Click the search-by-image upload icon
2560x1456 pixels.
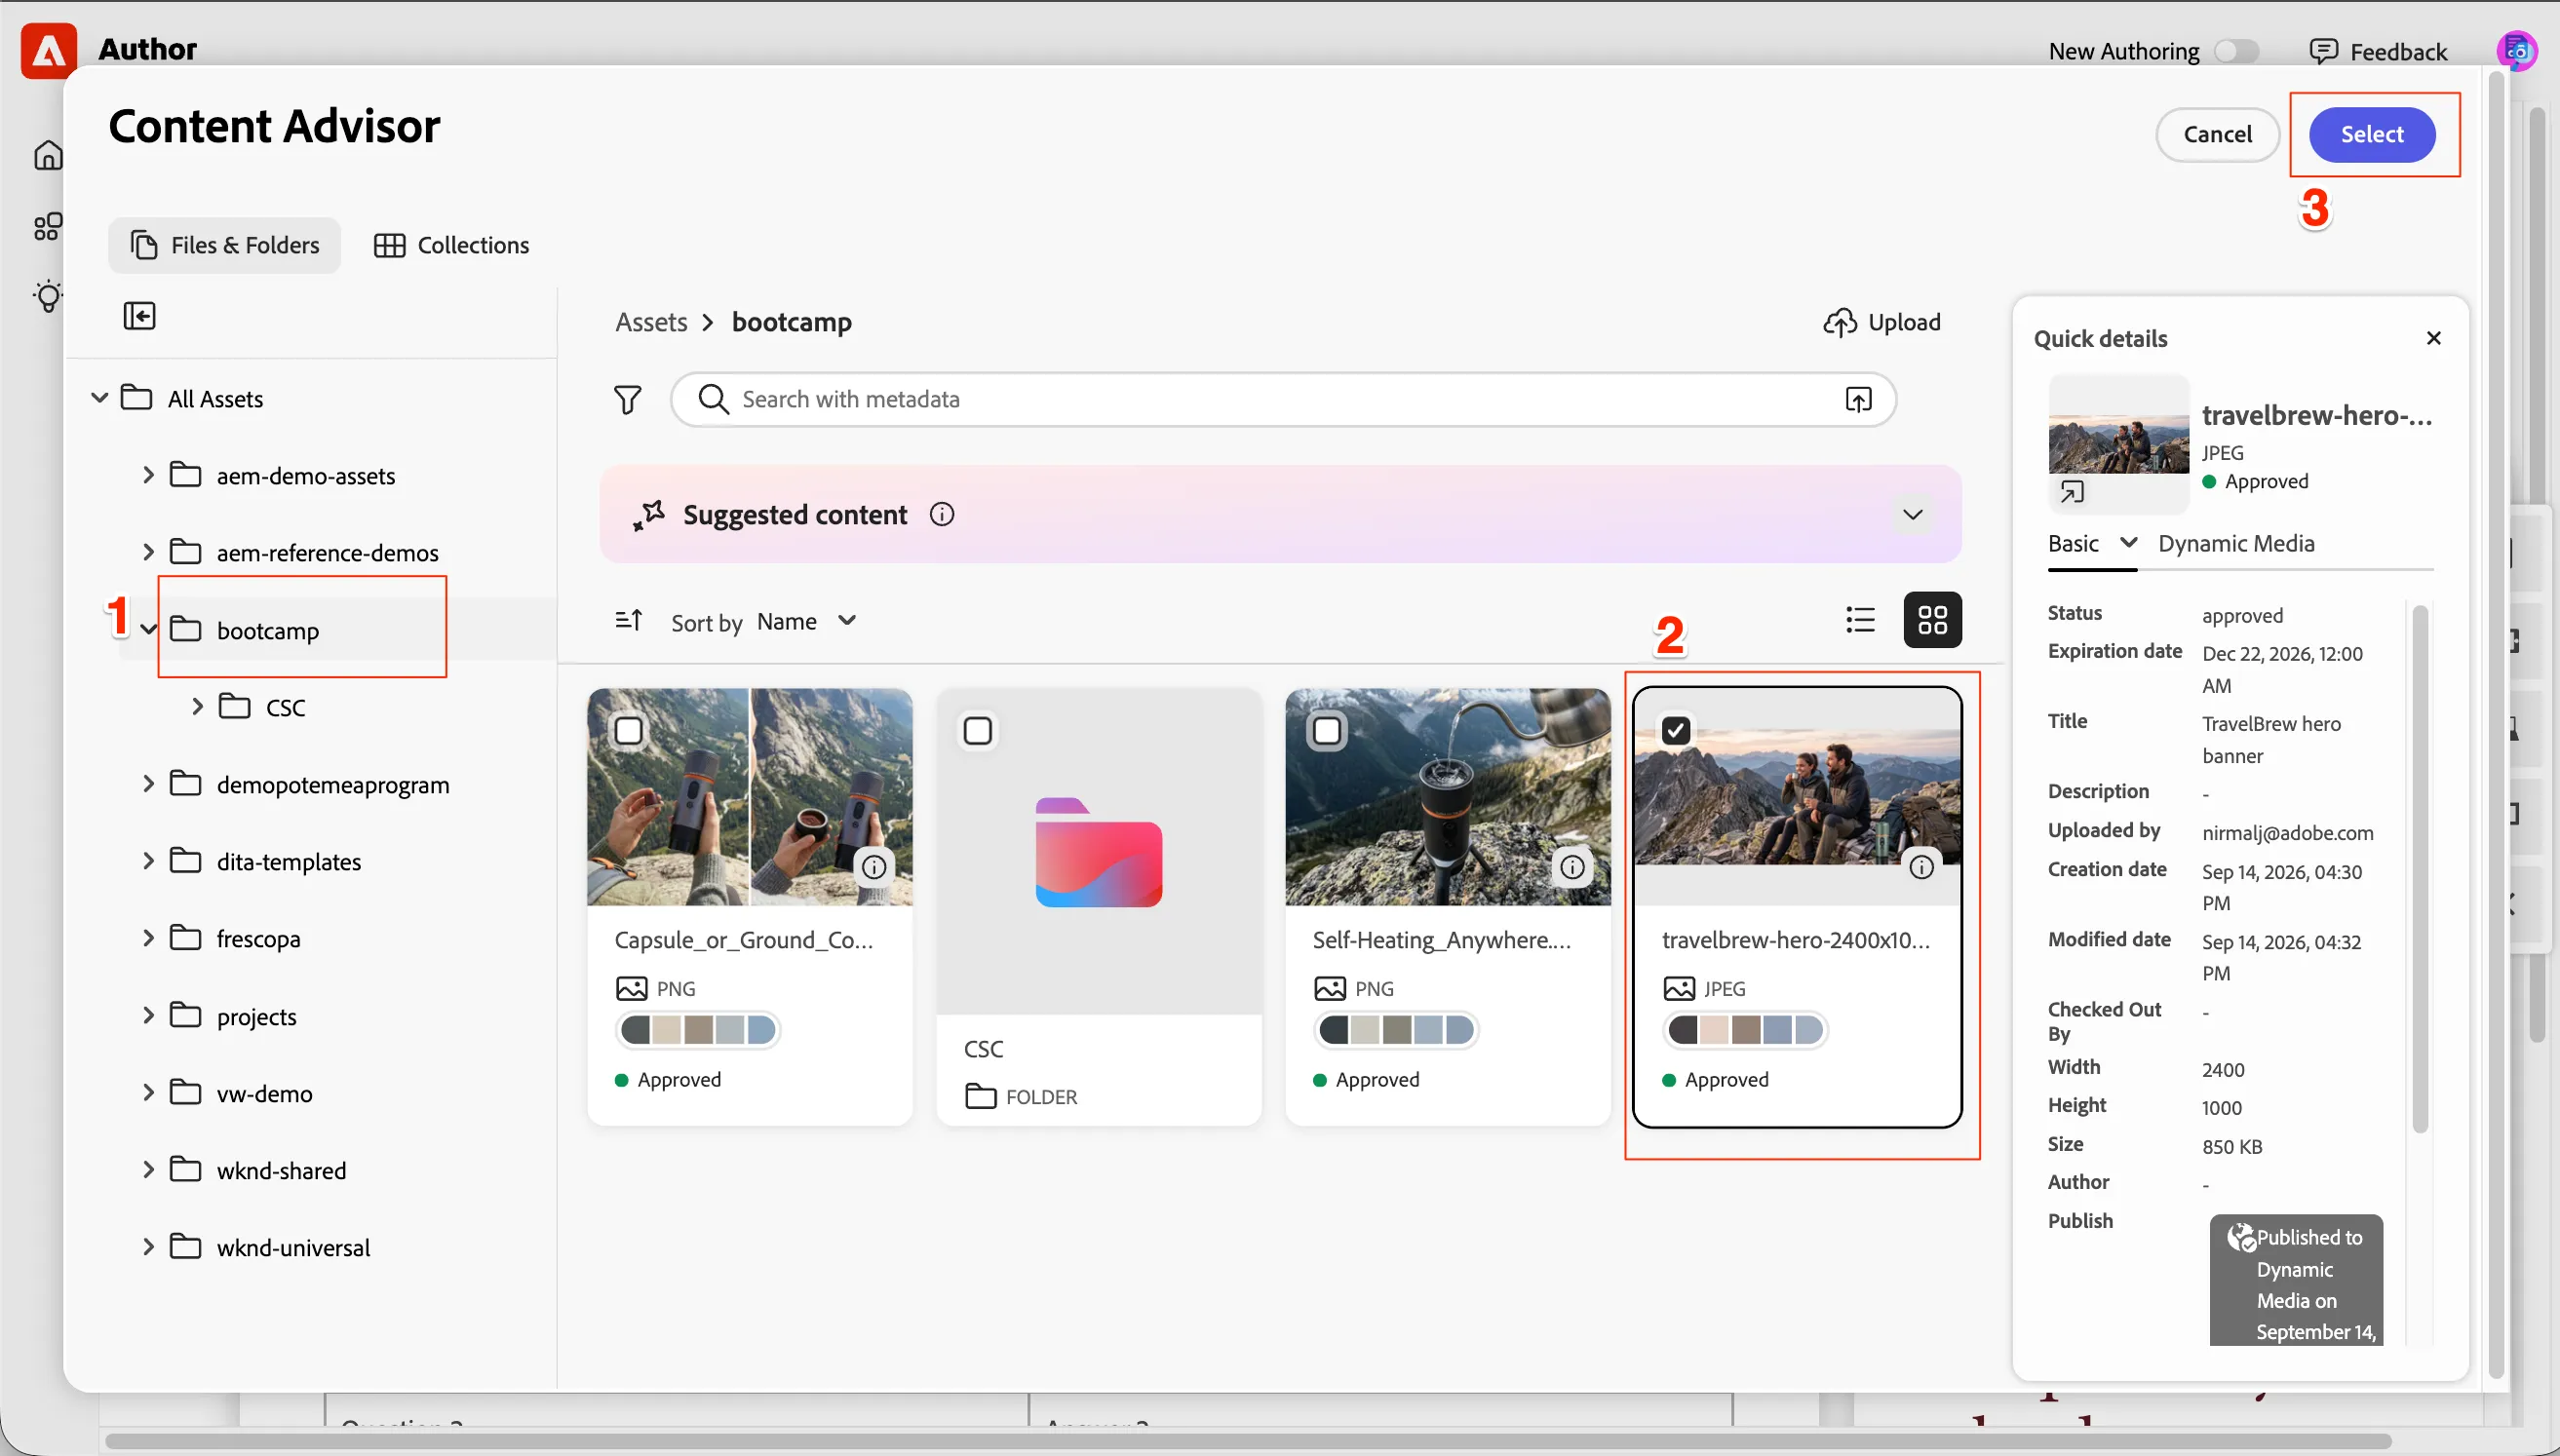[1858, 400]
